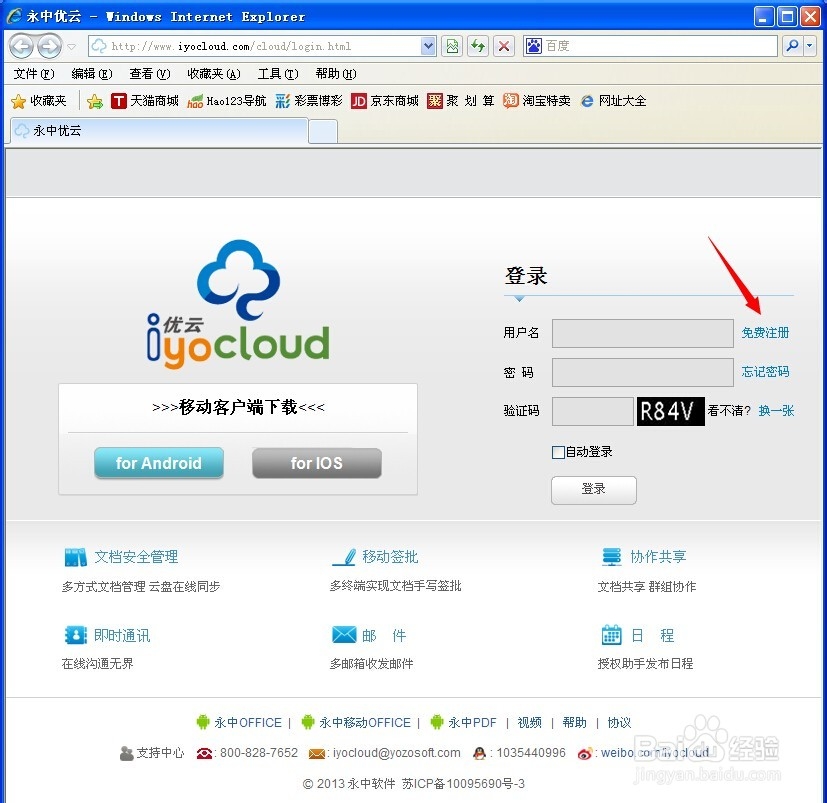This screenshot has width=827, height=803.
Task: Open the 帮助 footer link
Action: click(574, 722)
